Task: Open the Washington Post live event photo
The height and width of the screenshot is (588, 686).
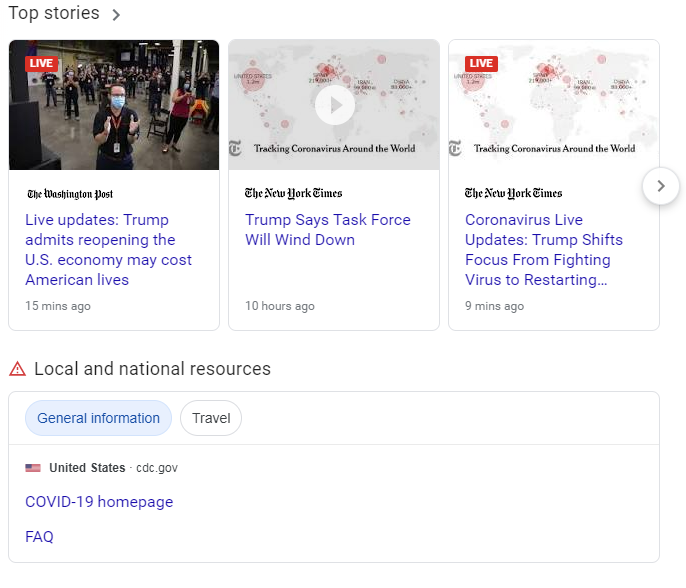Action: pyautogui.click(x=114, y=105)
